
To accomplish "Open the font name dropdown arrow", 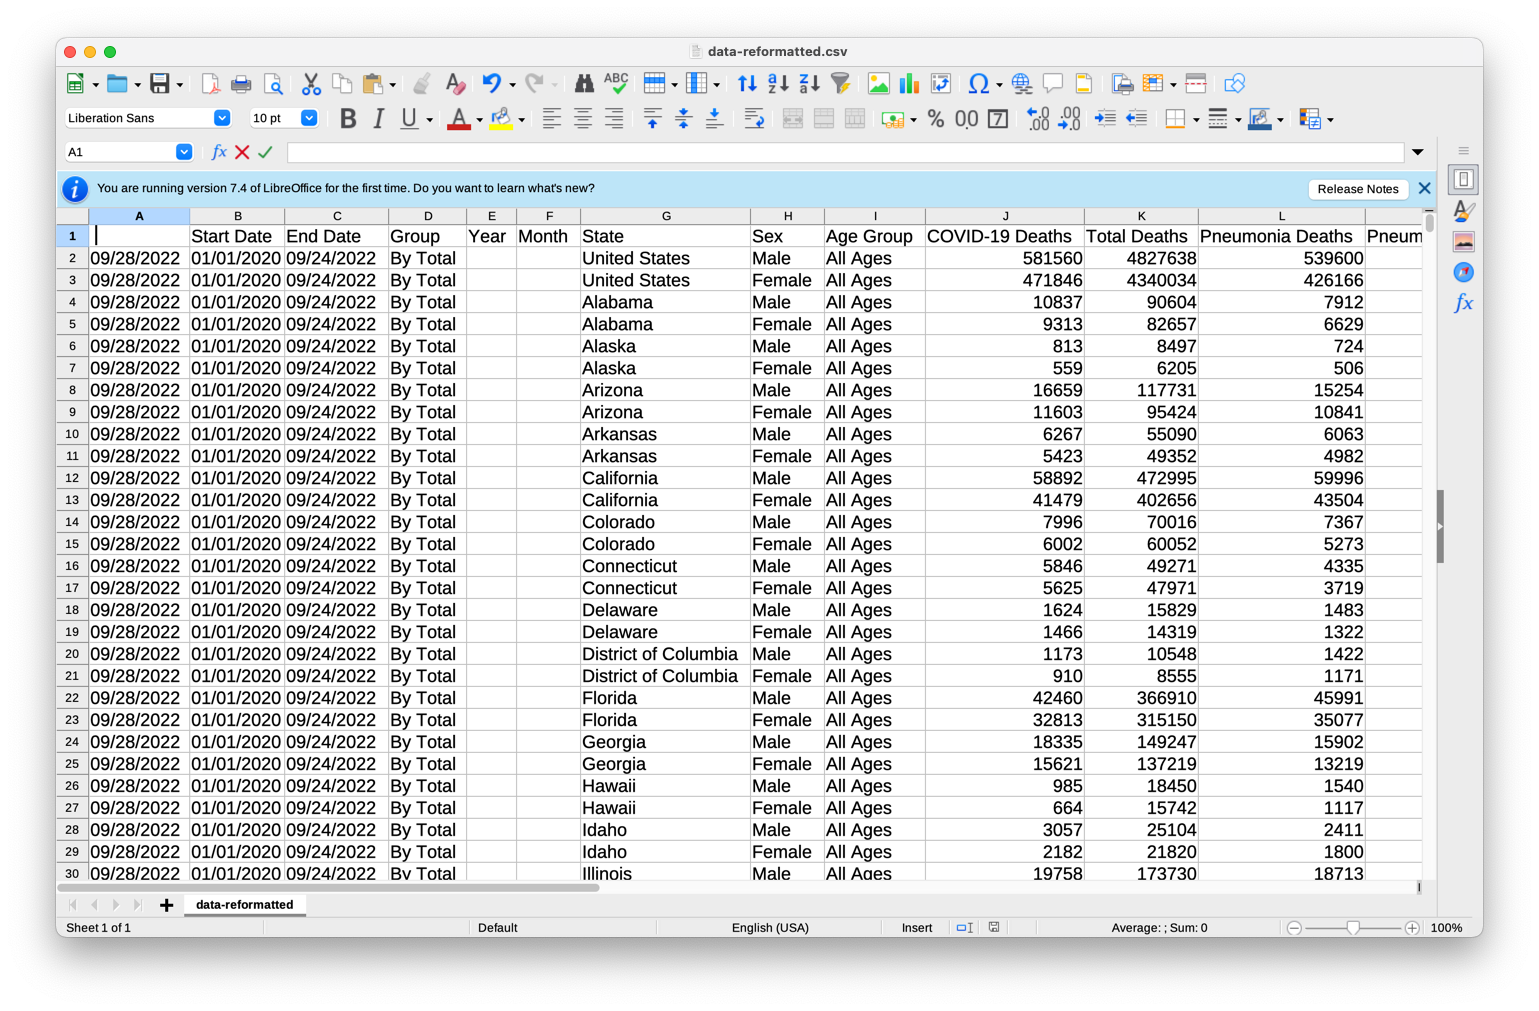I will [222, 118].
